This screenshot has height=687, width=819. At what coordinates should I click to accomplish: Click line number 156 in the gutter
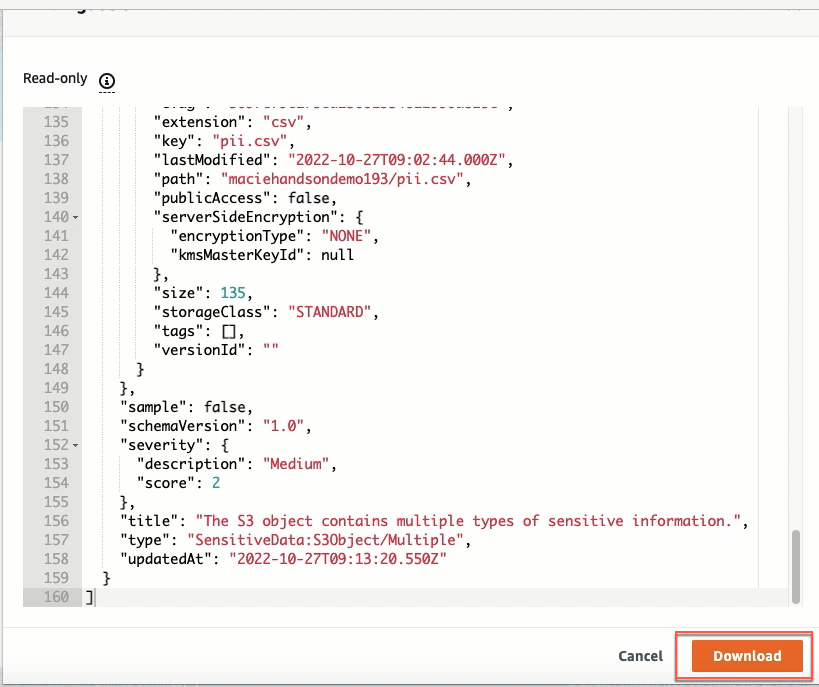coord(56,521)
